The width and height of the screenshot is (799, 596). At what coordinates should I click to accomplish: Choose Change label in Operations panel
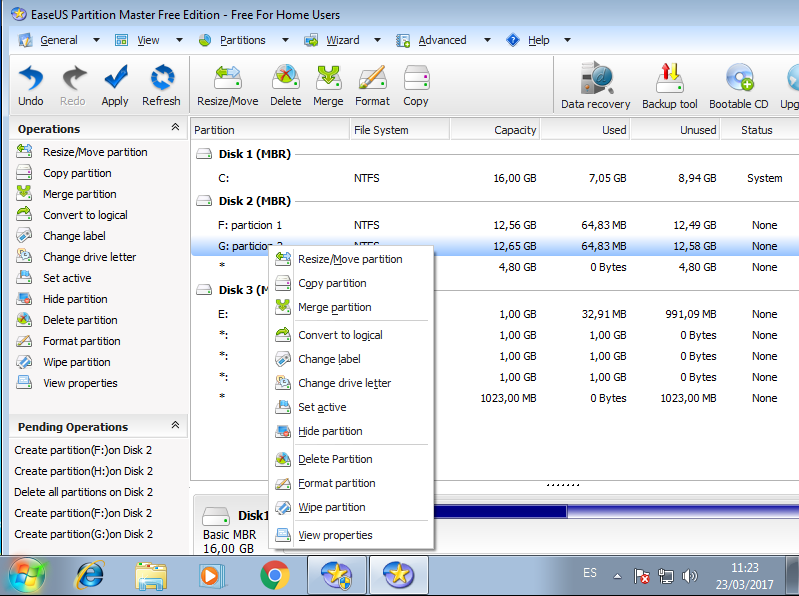pos(61,236)
